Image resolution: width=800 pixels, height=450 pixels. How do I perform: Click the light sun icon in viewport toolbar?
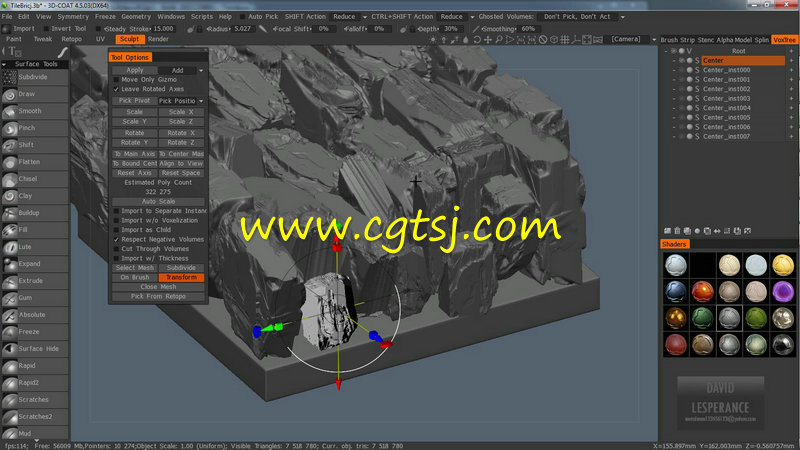click(433, 39)
